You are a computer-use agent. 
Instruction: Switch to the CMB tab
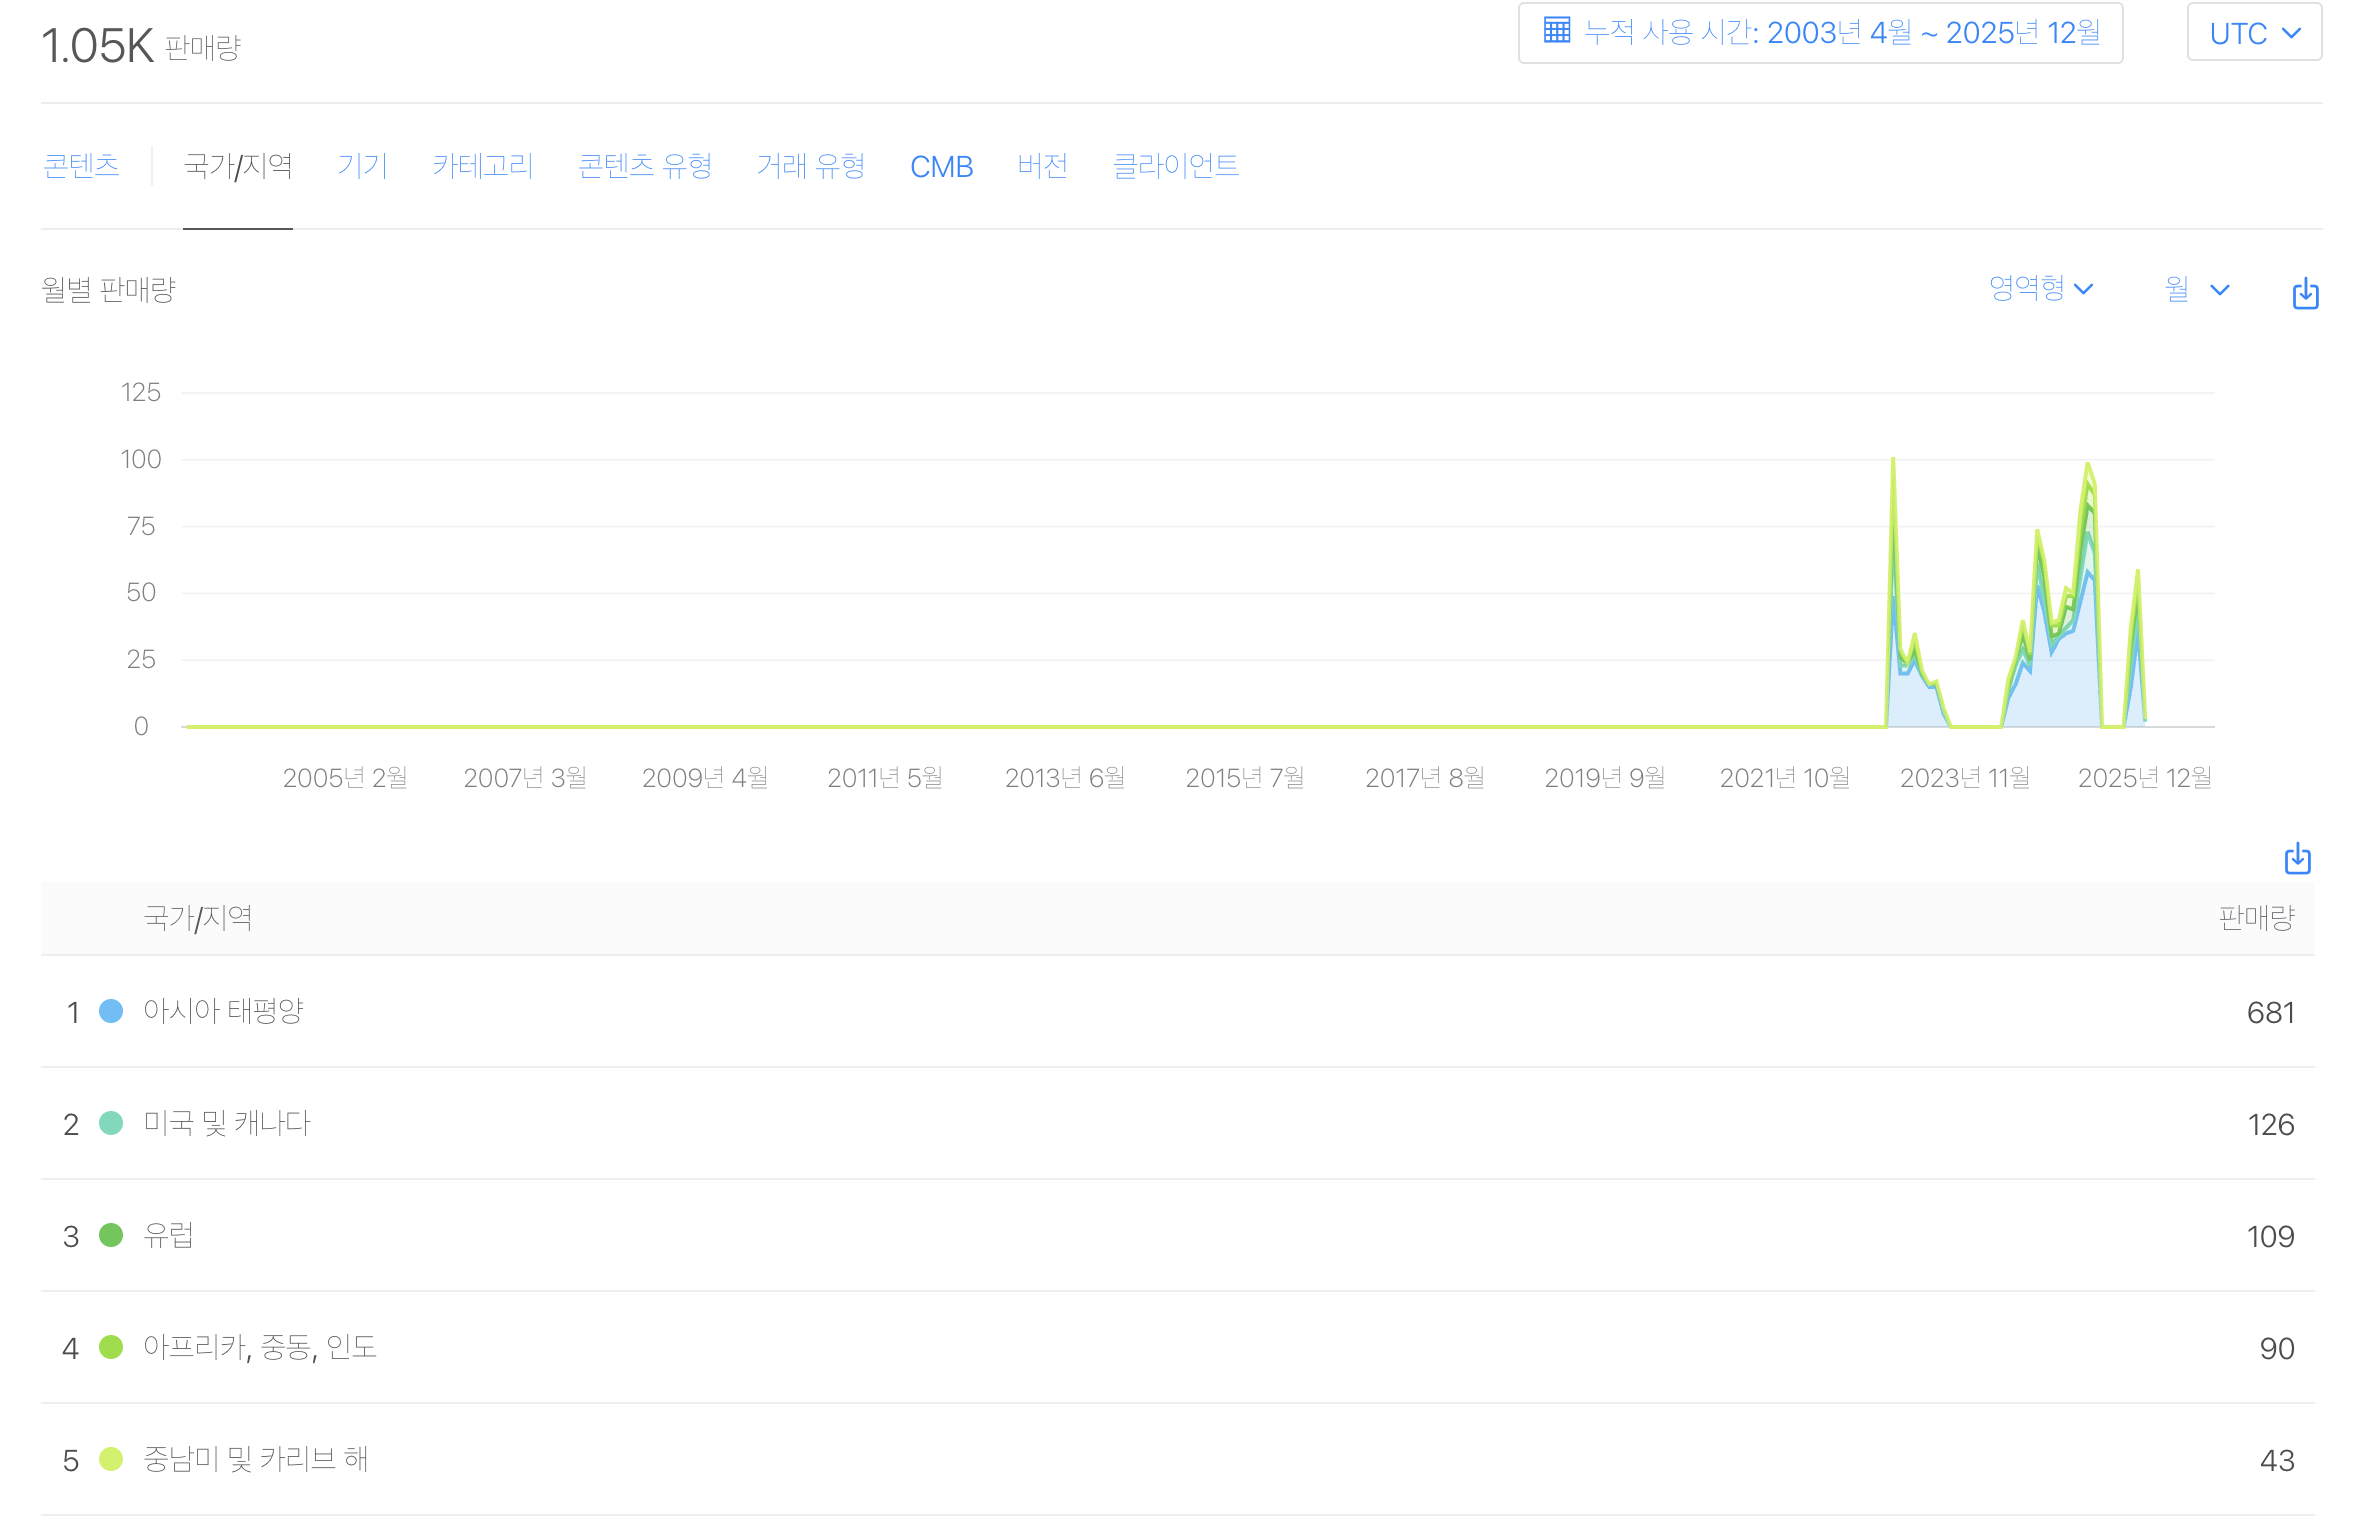[941, 167]
